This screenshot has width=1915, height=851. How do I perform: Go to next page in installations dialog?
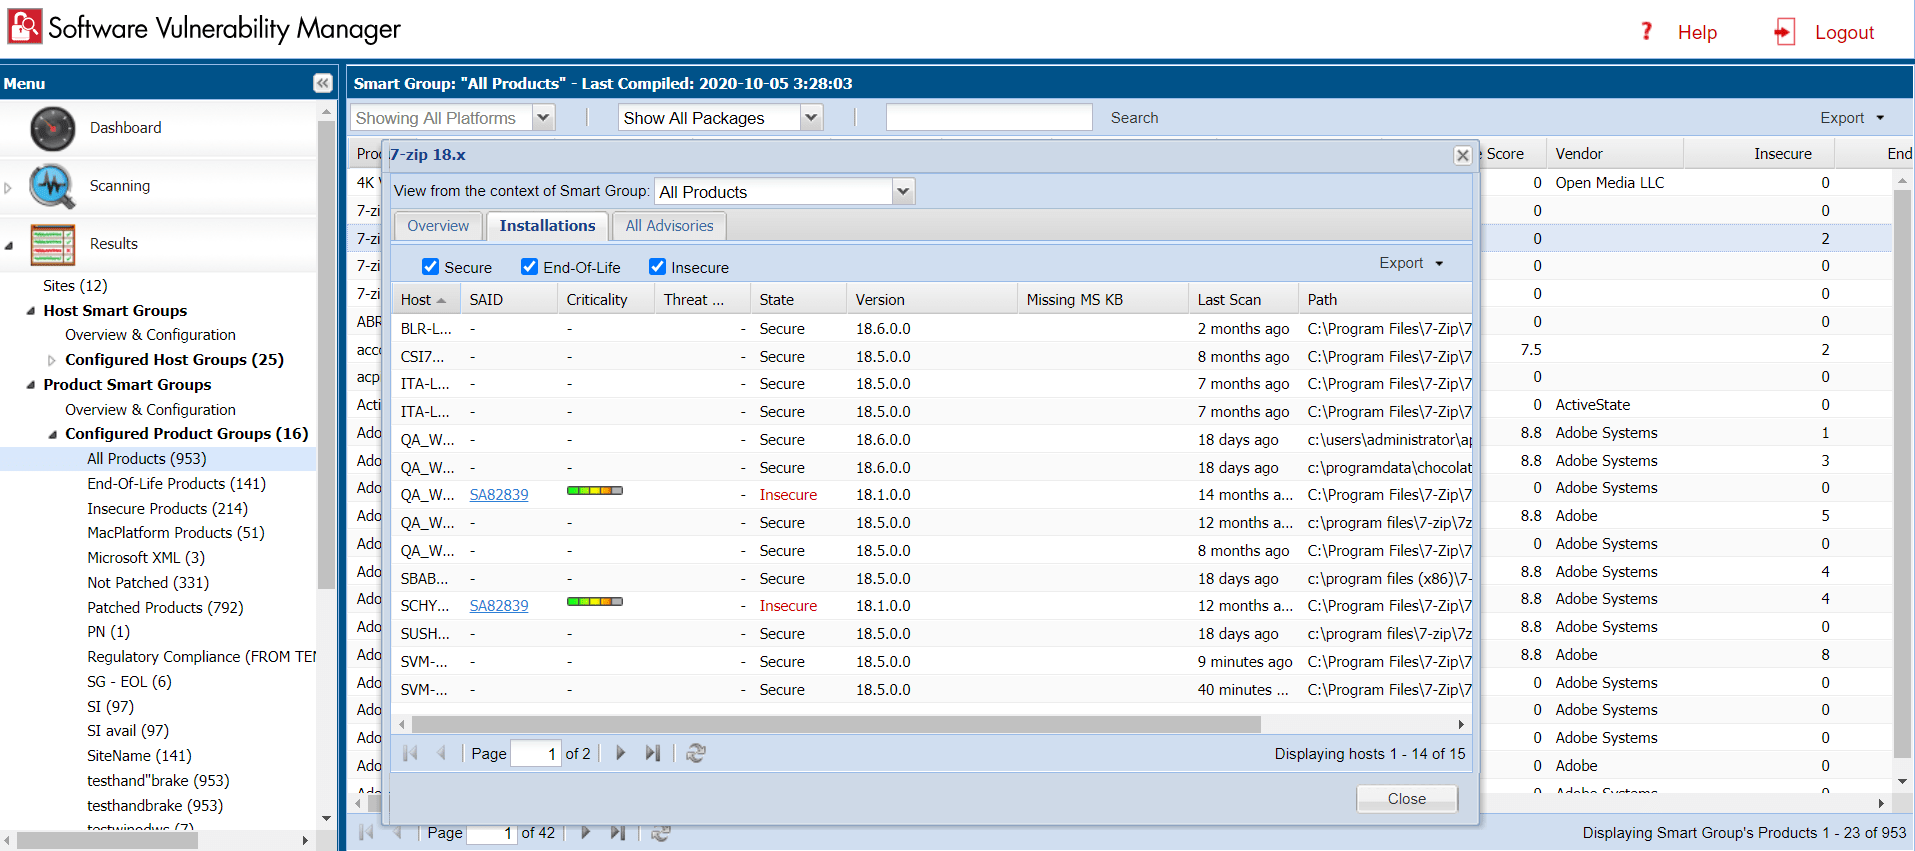[620, 753]
